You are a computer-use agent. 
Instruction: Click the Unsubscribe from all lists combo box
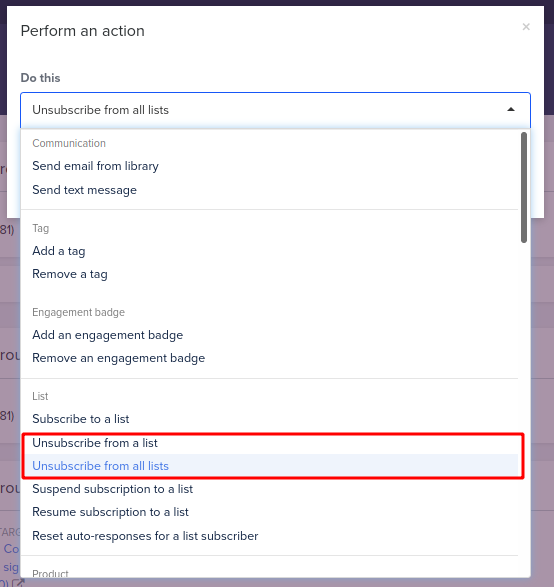tap(276, 110)
